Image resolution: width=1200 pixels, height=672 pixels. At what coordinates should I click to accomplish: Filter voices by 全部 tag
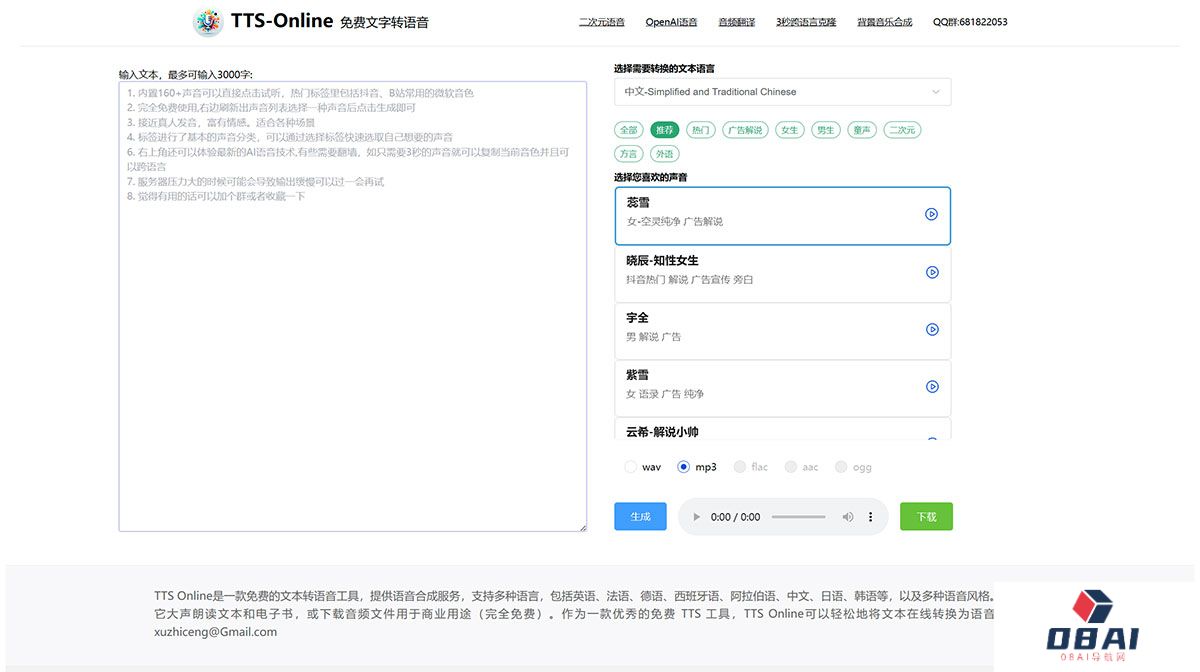[628, 130]
